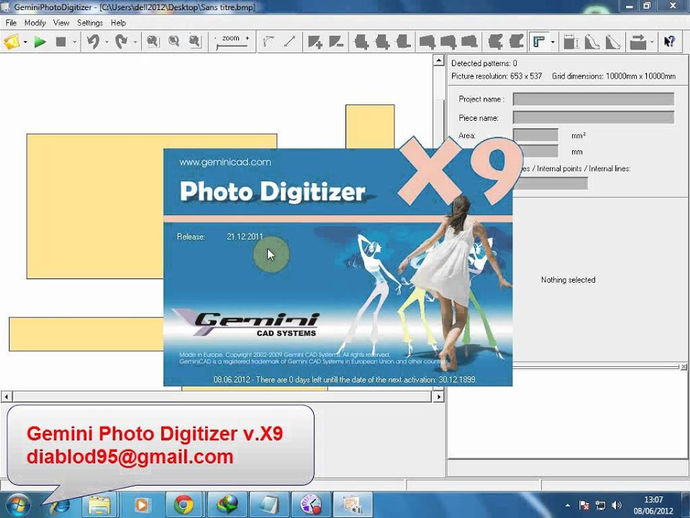This screenshot has height=518, width=690.
Task: Expand dropdown beside the teal corner-shape tool
Action: [x=553, y=42]
